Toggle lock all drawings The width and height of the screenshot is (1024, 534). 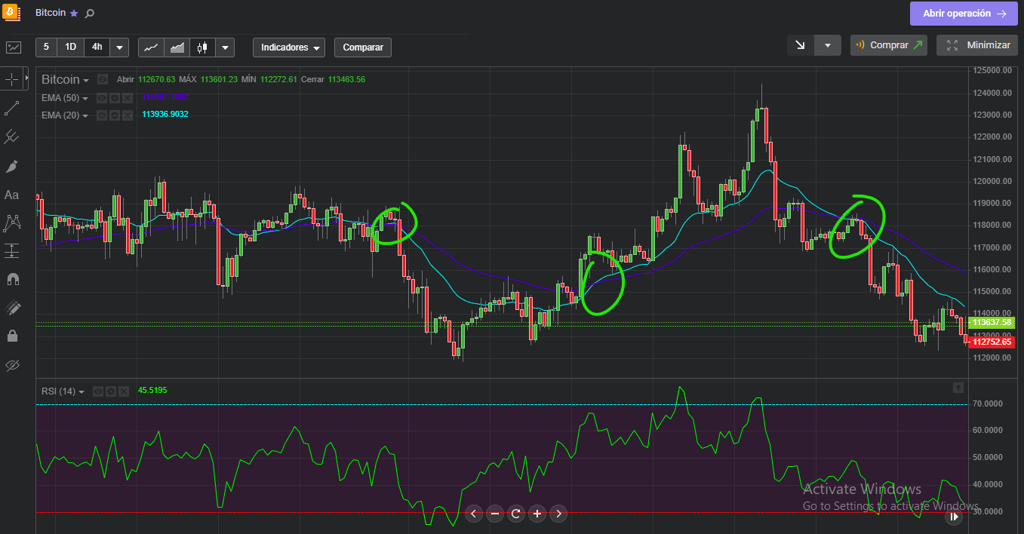12,336
